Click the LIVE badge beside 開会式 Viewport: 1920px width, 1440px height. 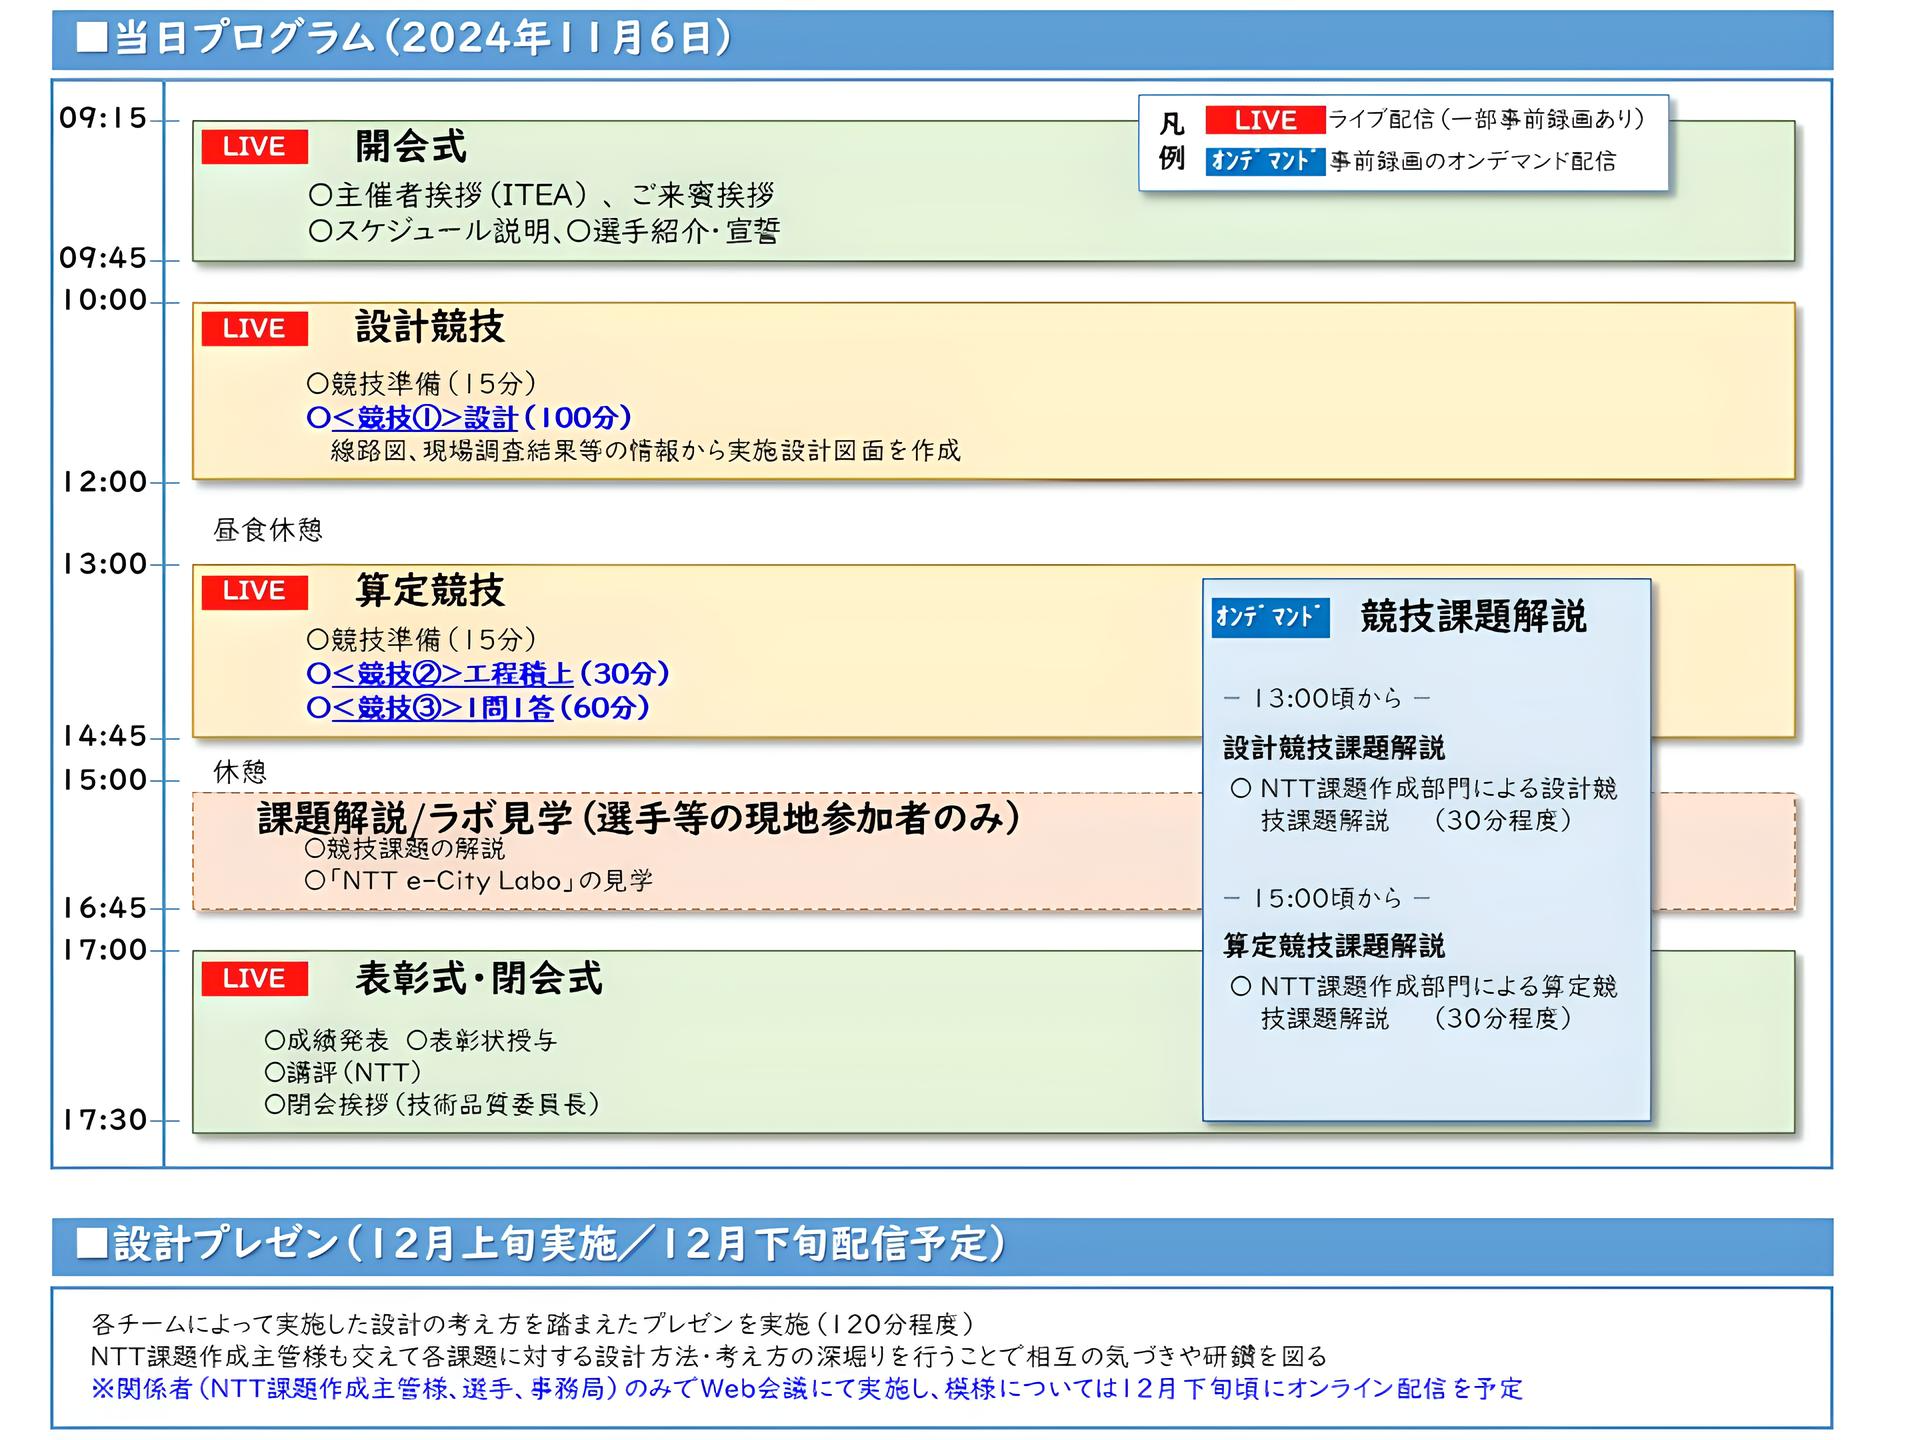pyautogui.click(x=254, y=147)
